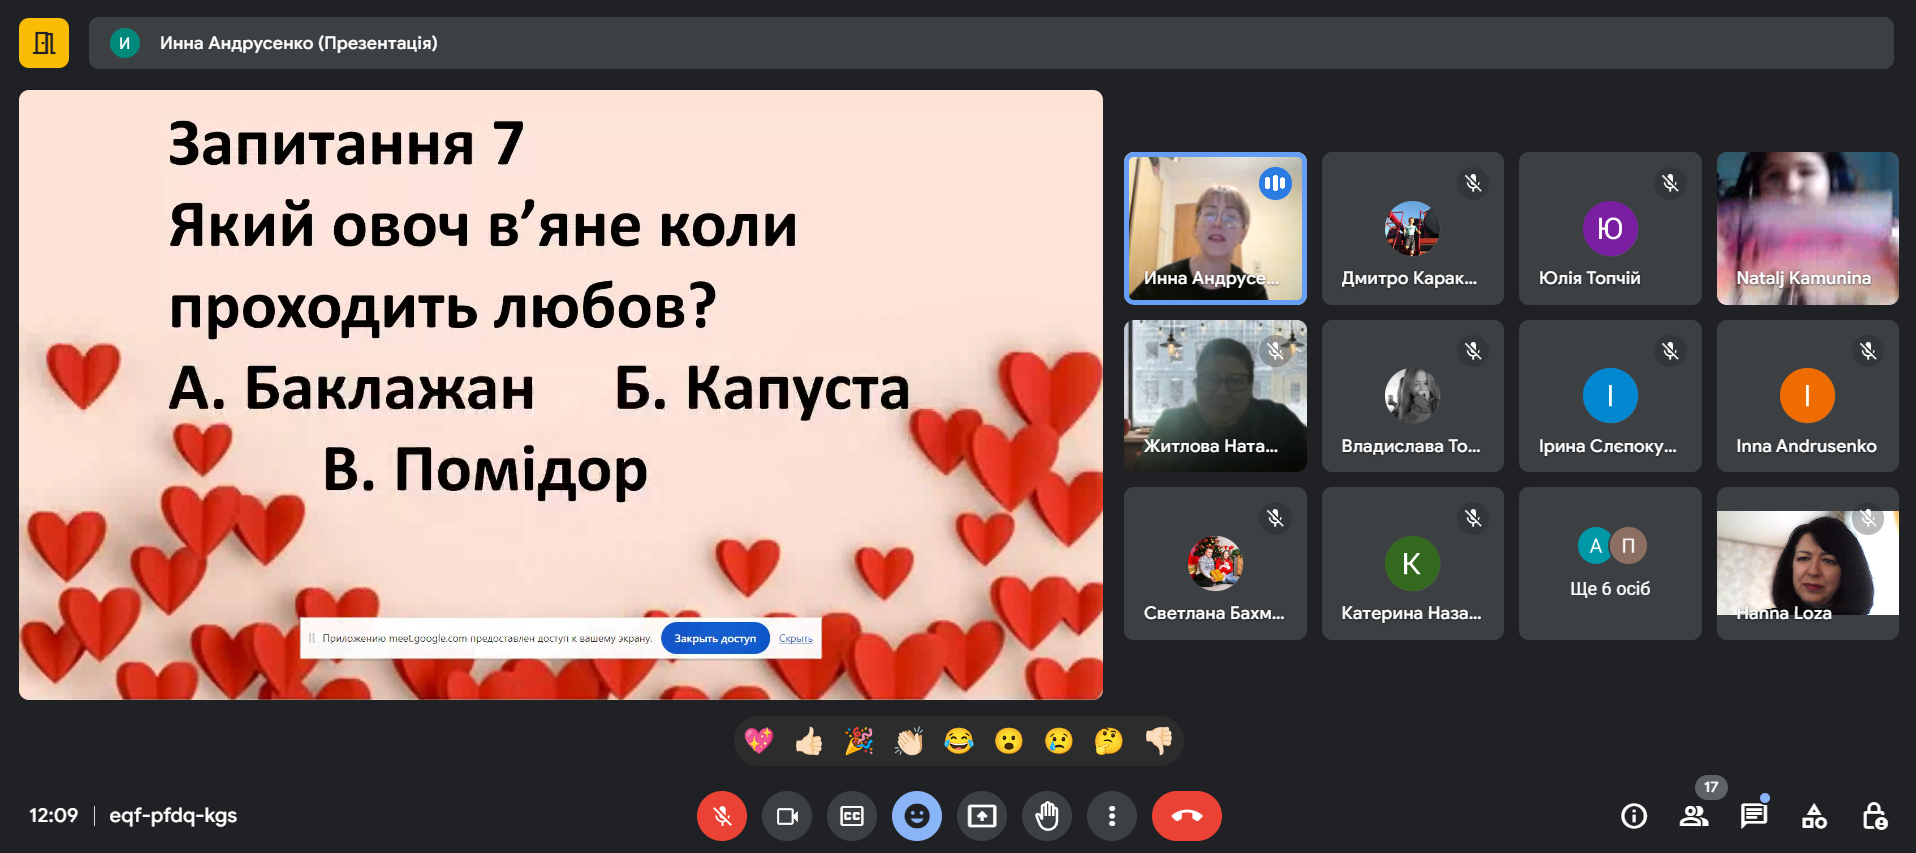Turn on closed captions

852,816
